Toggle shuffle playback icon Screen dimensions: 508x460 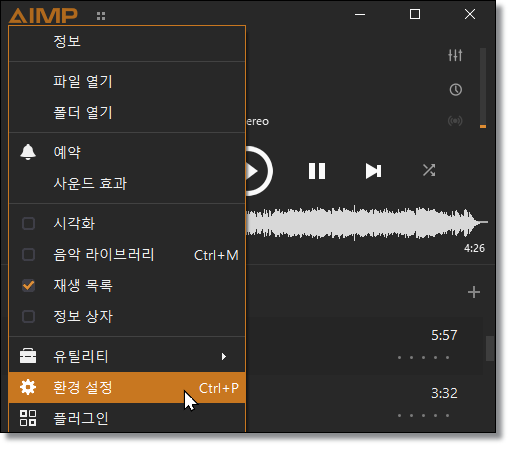(429, 170)
